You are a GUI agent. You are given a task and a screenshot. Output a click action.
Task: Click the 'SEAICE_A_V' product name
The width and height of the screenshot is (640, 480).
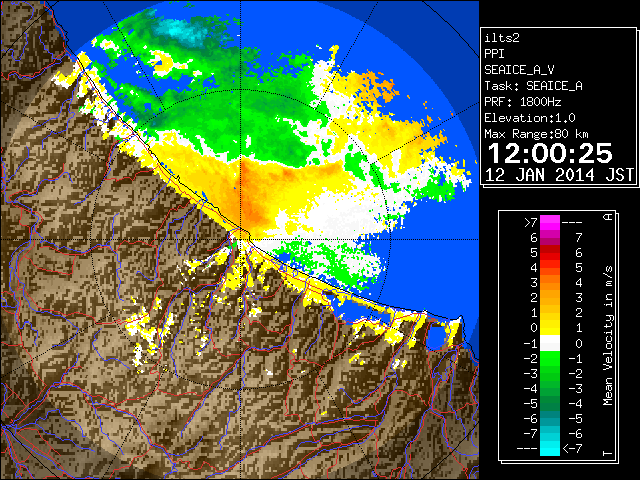point(519,70)
